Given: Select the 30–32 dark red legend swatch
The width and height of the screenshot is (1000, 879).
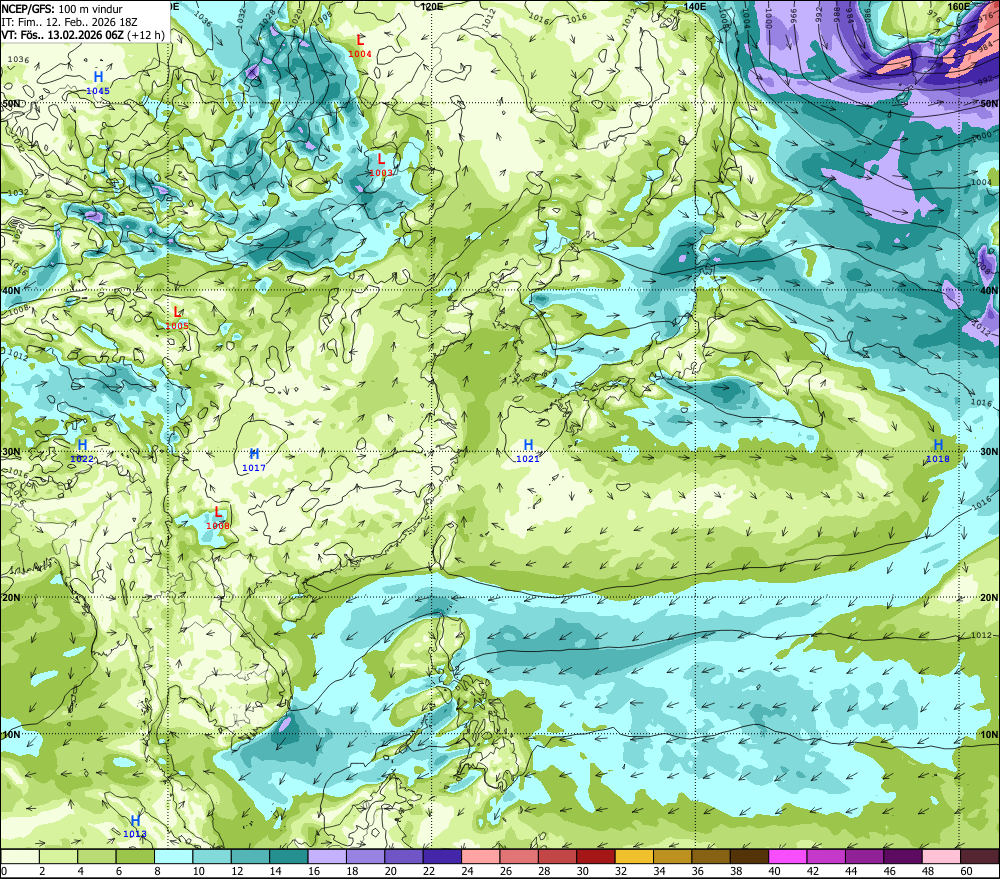Looking at the screenshot, I should [596, 857].
